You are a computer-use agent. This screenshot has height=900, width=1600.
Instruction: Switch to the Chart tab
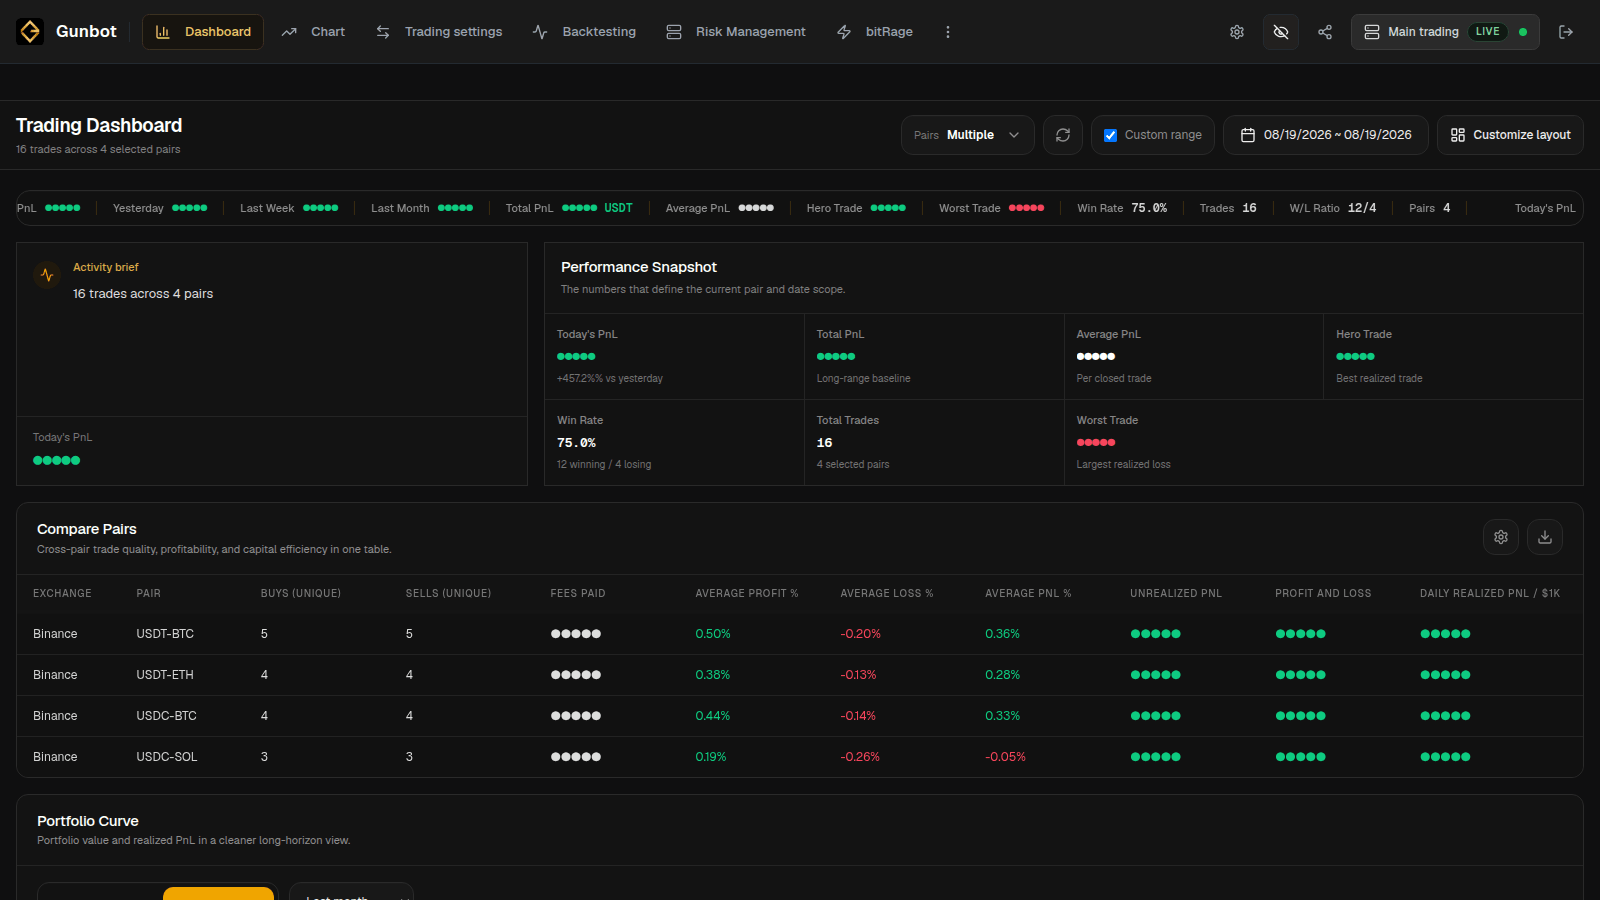click(x=313, y=32)
